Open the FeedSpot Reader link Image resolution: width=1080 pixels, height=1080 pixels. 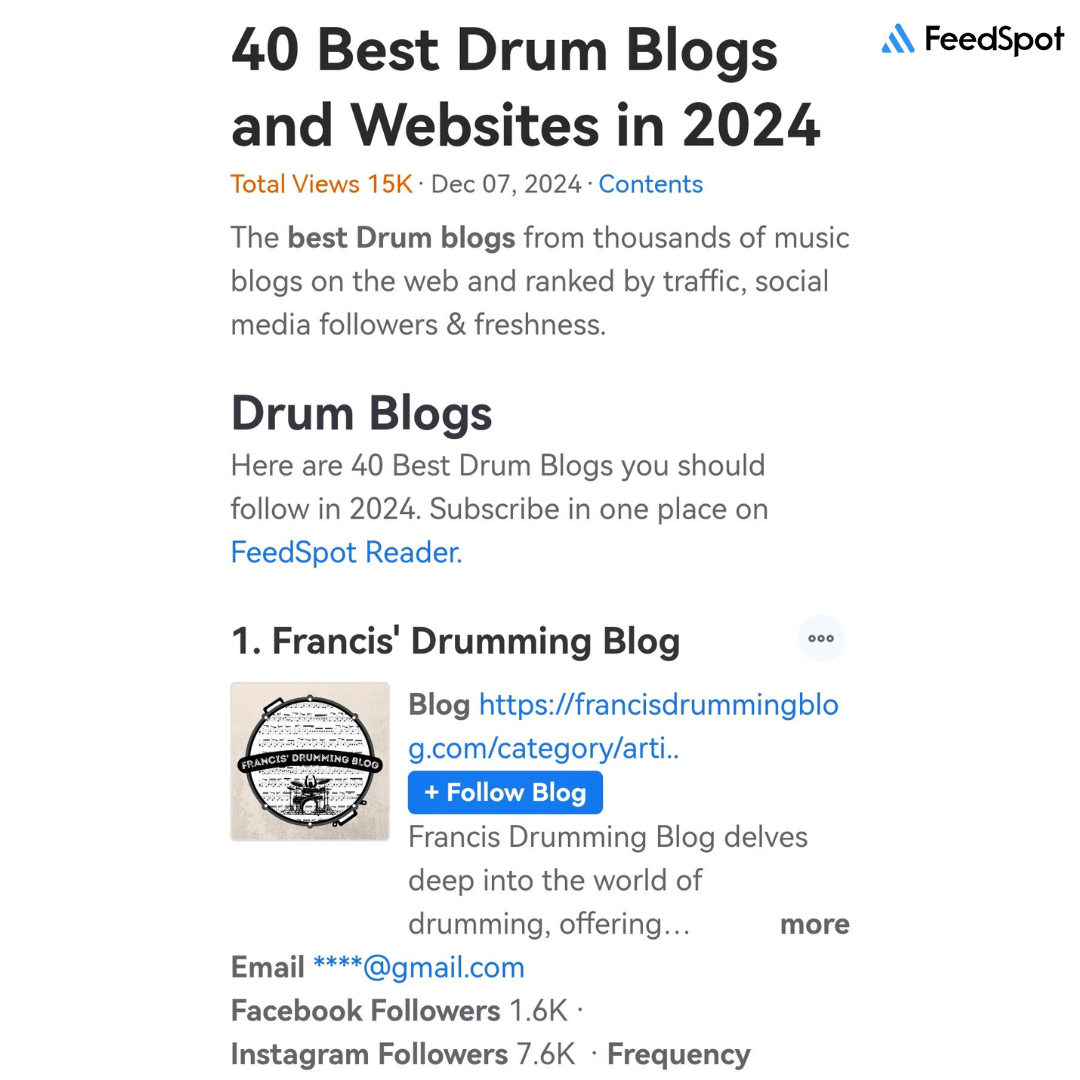point(346,552)
